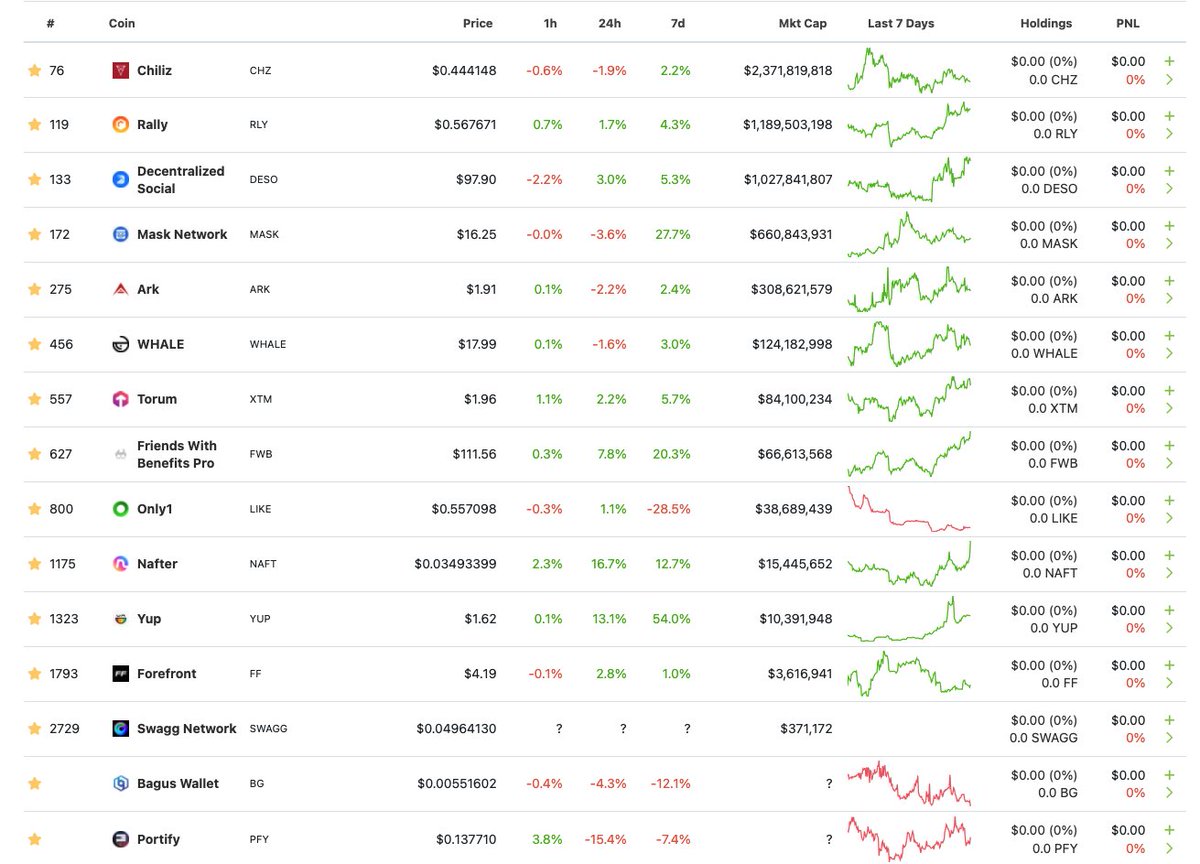Add a transaction with DESO plus icon

1169,171
